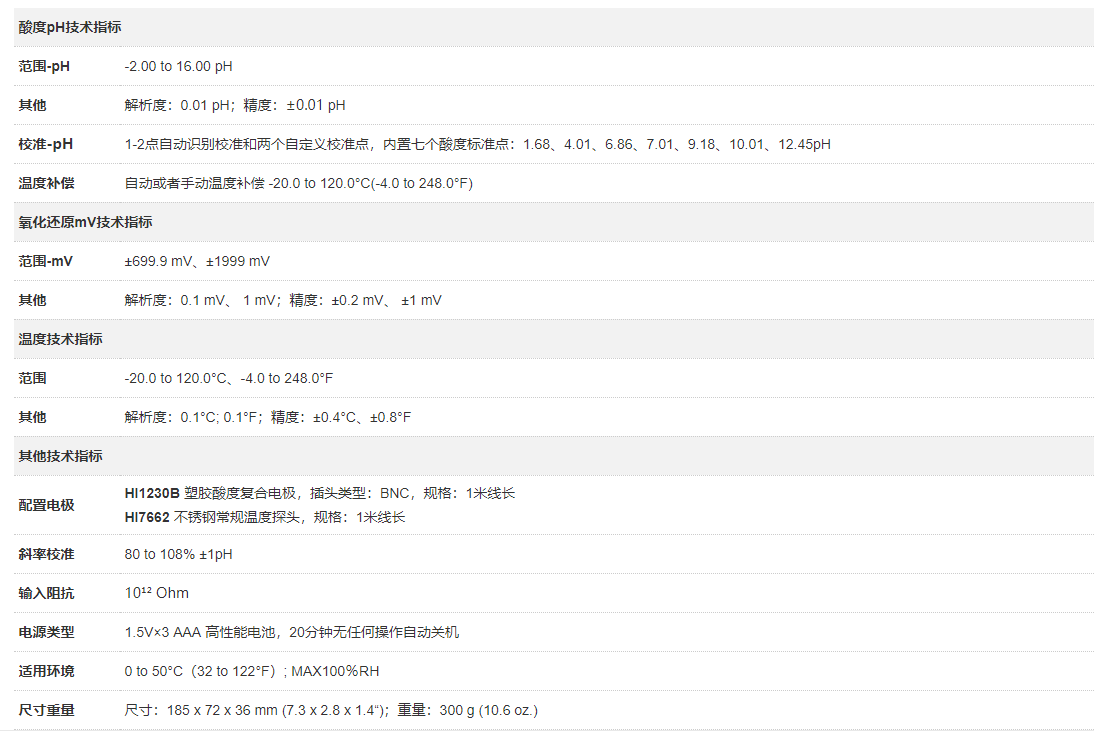Select the 范围-pH row label
Viewport: 1094px width, 735px height.
[x=45, y=66]
